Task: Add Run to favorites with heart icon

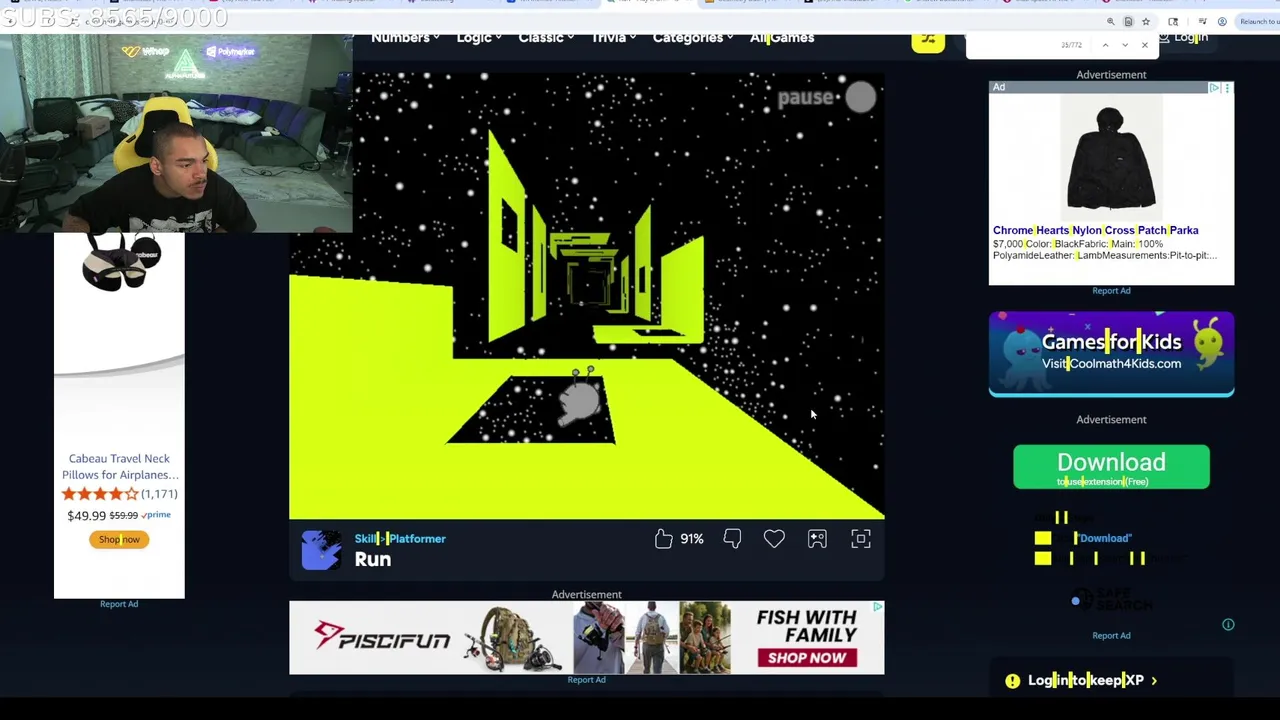Action: (774, 539)
